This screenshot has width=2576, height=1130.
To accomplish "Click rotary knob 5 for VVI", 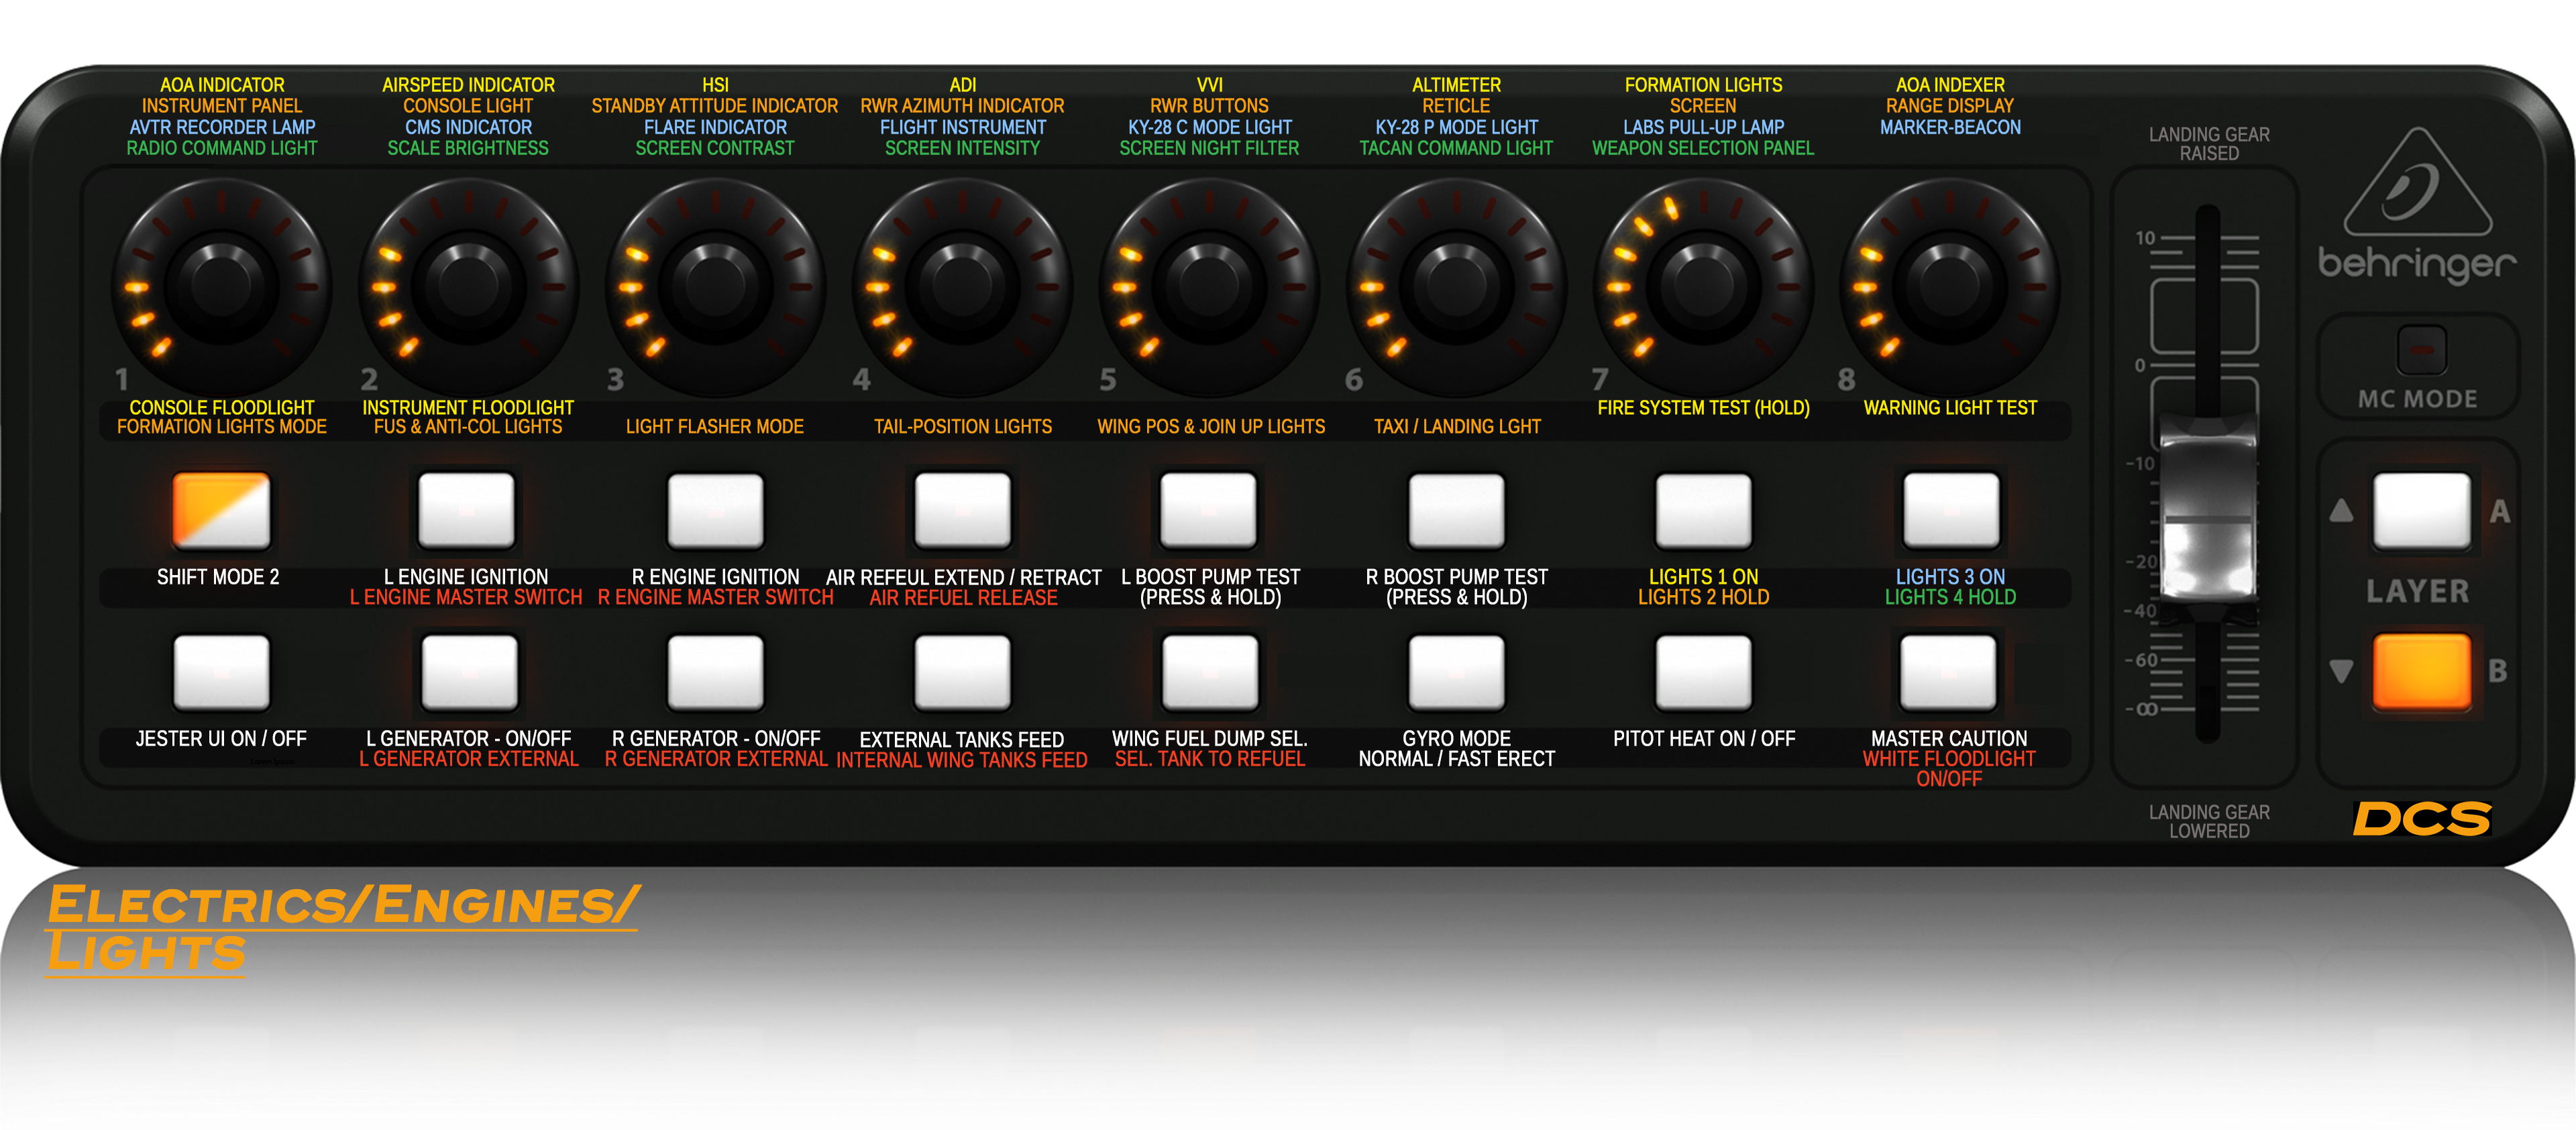I will 1209,286.
